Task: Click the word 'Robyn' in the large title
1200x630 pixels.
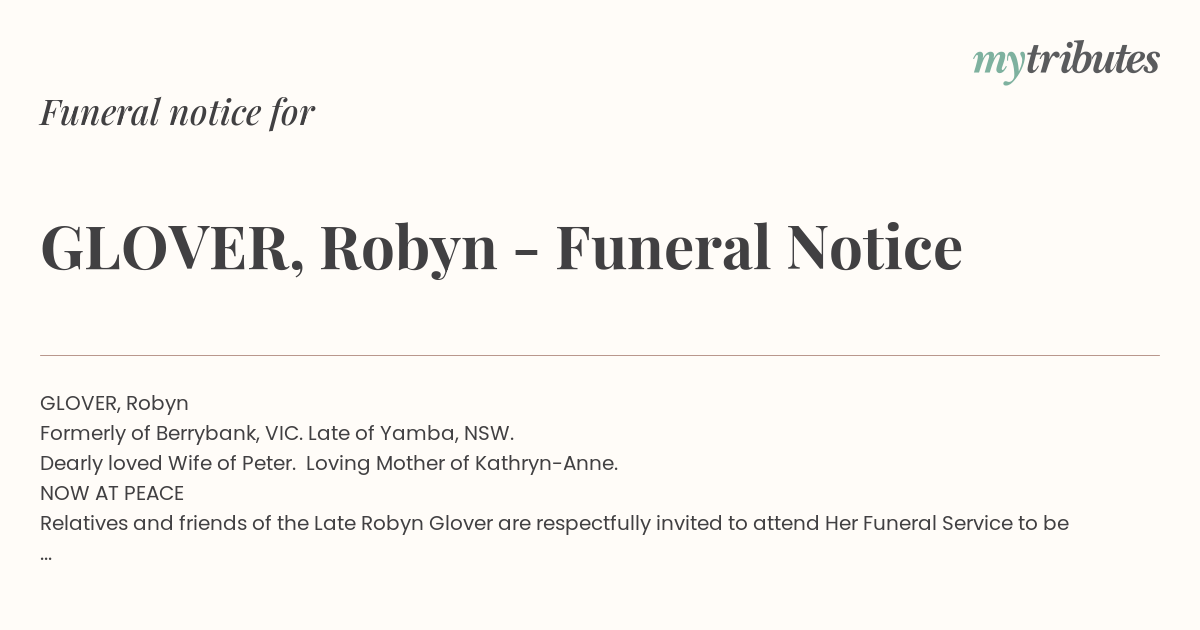Action: [408, 250]
